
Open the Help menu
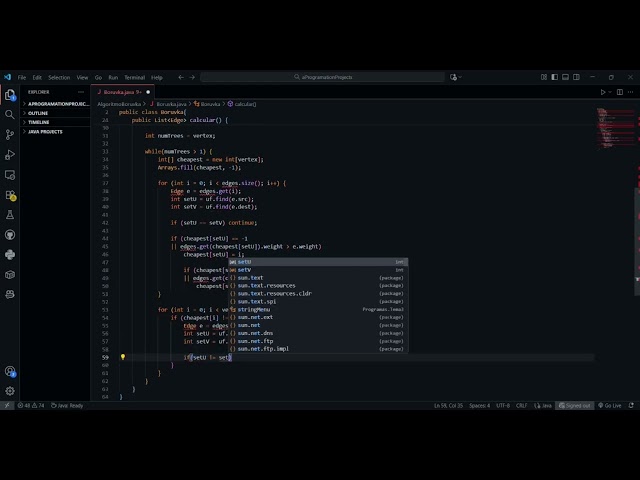tap(157, 78)
